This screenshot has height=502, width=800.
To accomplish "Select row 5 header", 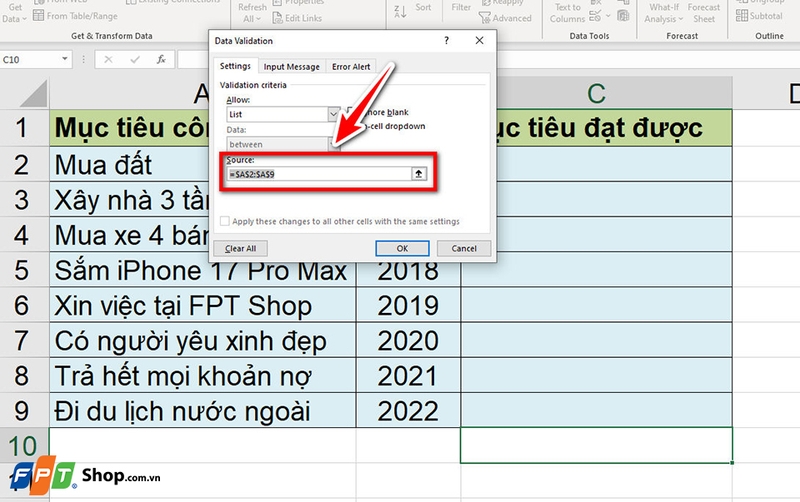I will [x=24, y=270].
